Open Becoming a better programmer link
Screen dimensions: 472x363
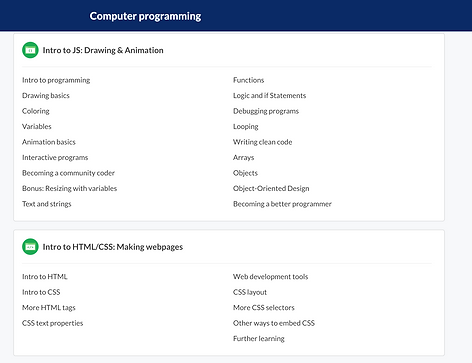(x=282, y=204)
